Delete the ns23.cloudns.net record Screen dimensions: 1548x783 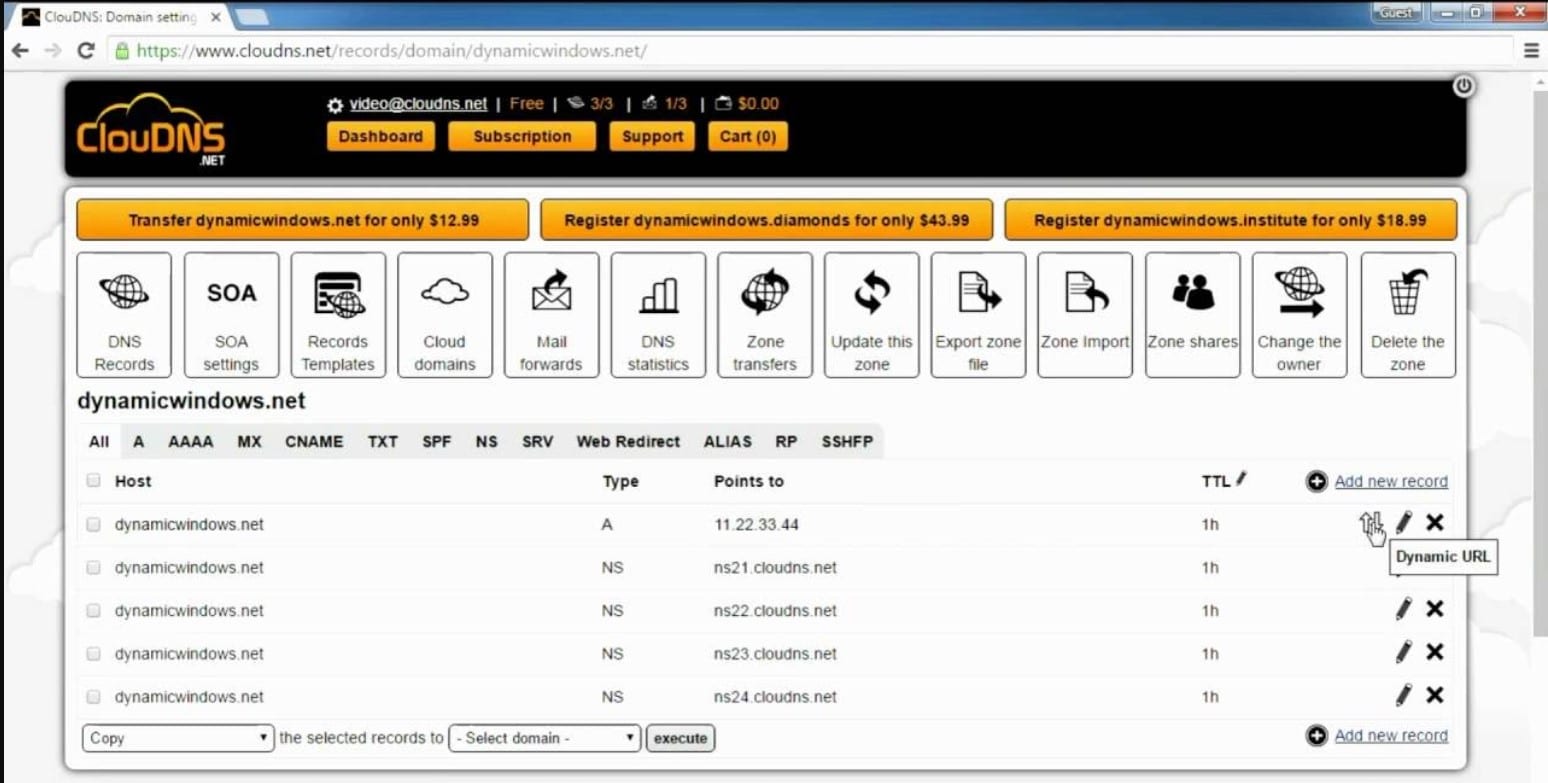1435,652
